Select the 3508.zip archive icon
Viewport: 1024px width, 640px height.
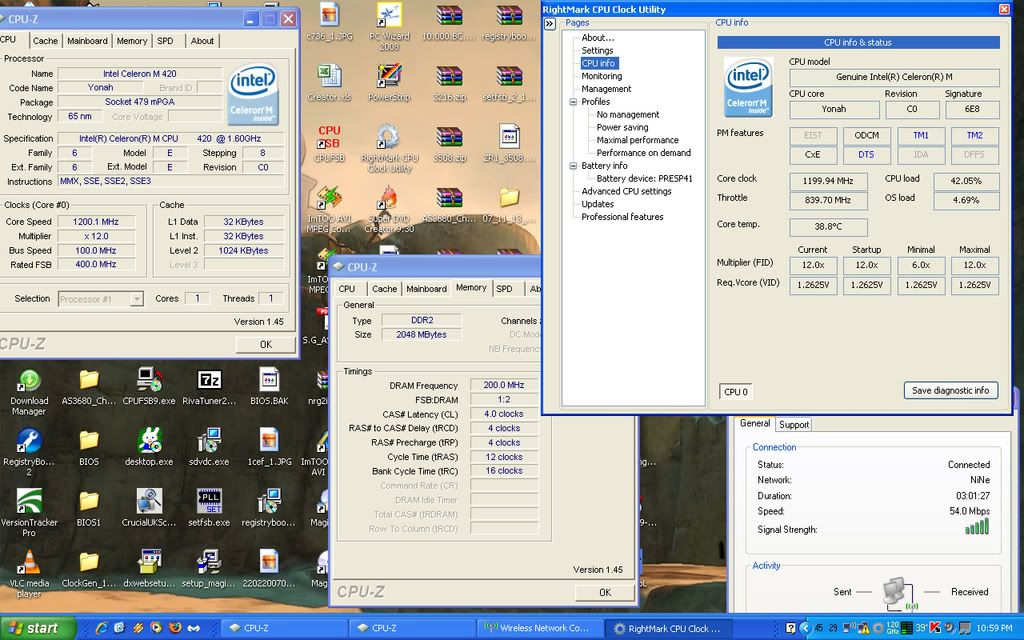(x=449, y=143)
